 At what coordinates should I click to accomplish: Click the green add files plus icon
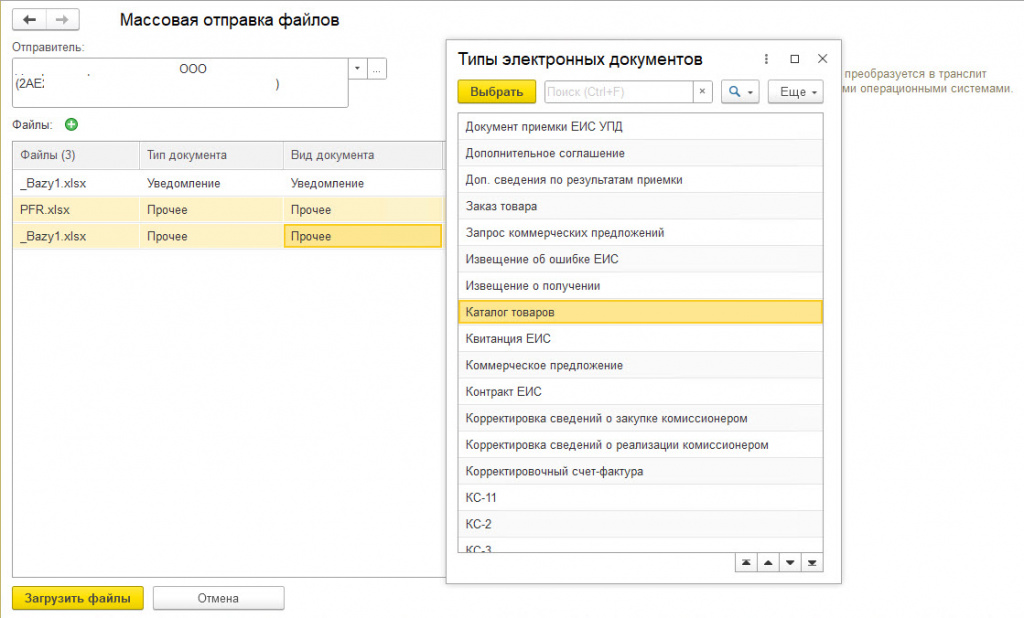[71, 125]
